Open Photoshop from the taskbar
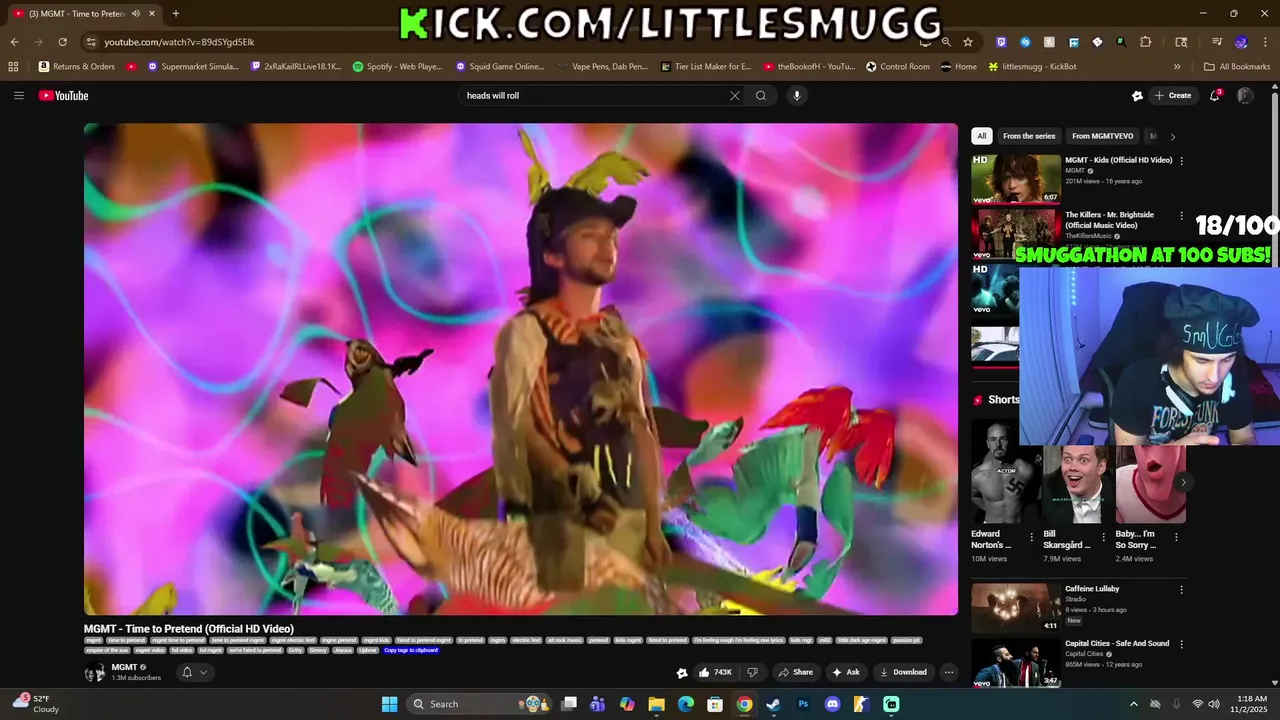This screenshot has height=720, width=1280. (x=803, y=704)
